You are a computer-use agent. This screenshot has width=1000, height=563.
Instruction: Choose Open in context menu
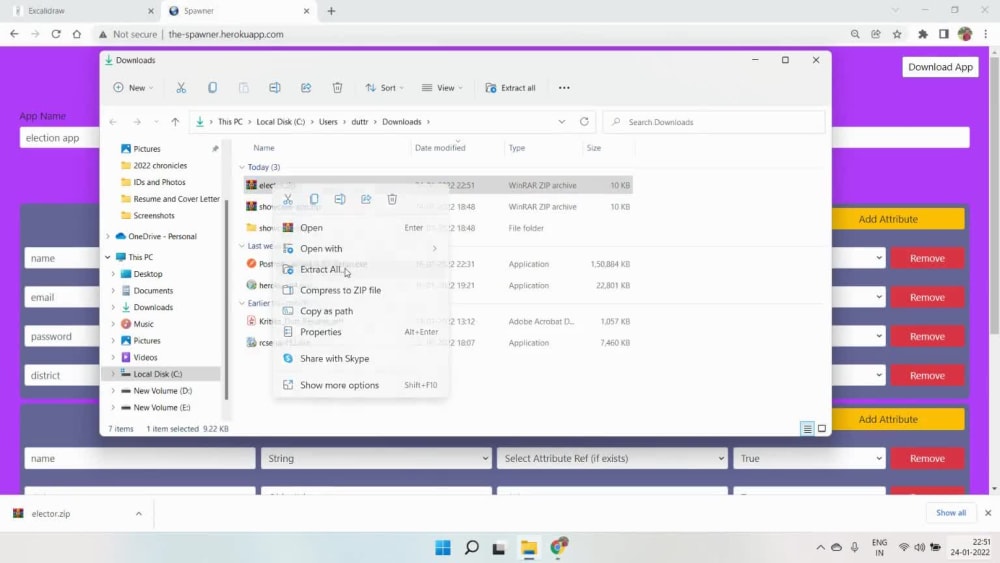click(360, 228)
